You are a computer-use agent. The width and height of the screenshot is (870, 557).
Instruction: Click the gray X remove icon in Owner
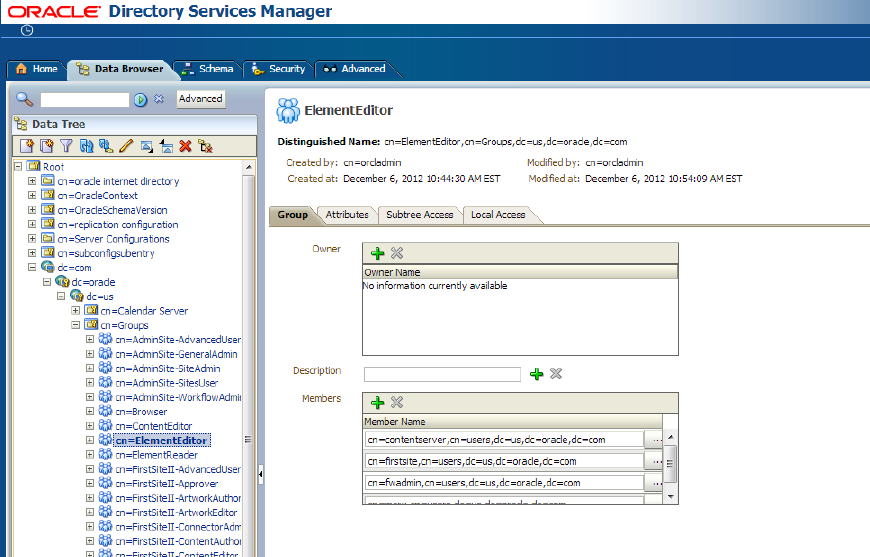coord(397,254)
